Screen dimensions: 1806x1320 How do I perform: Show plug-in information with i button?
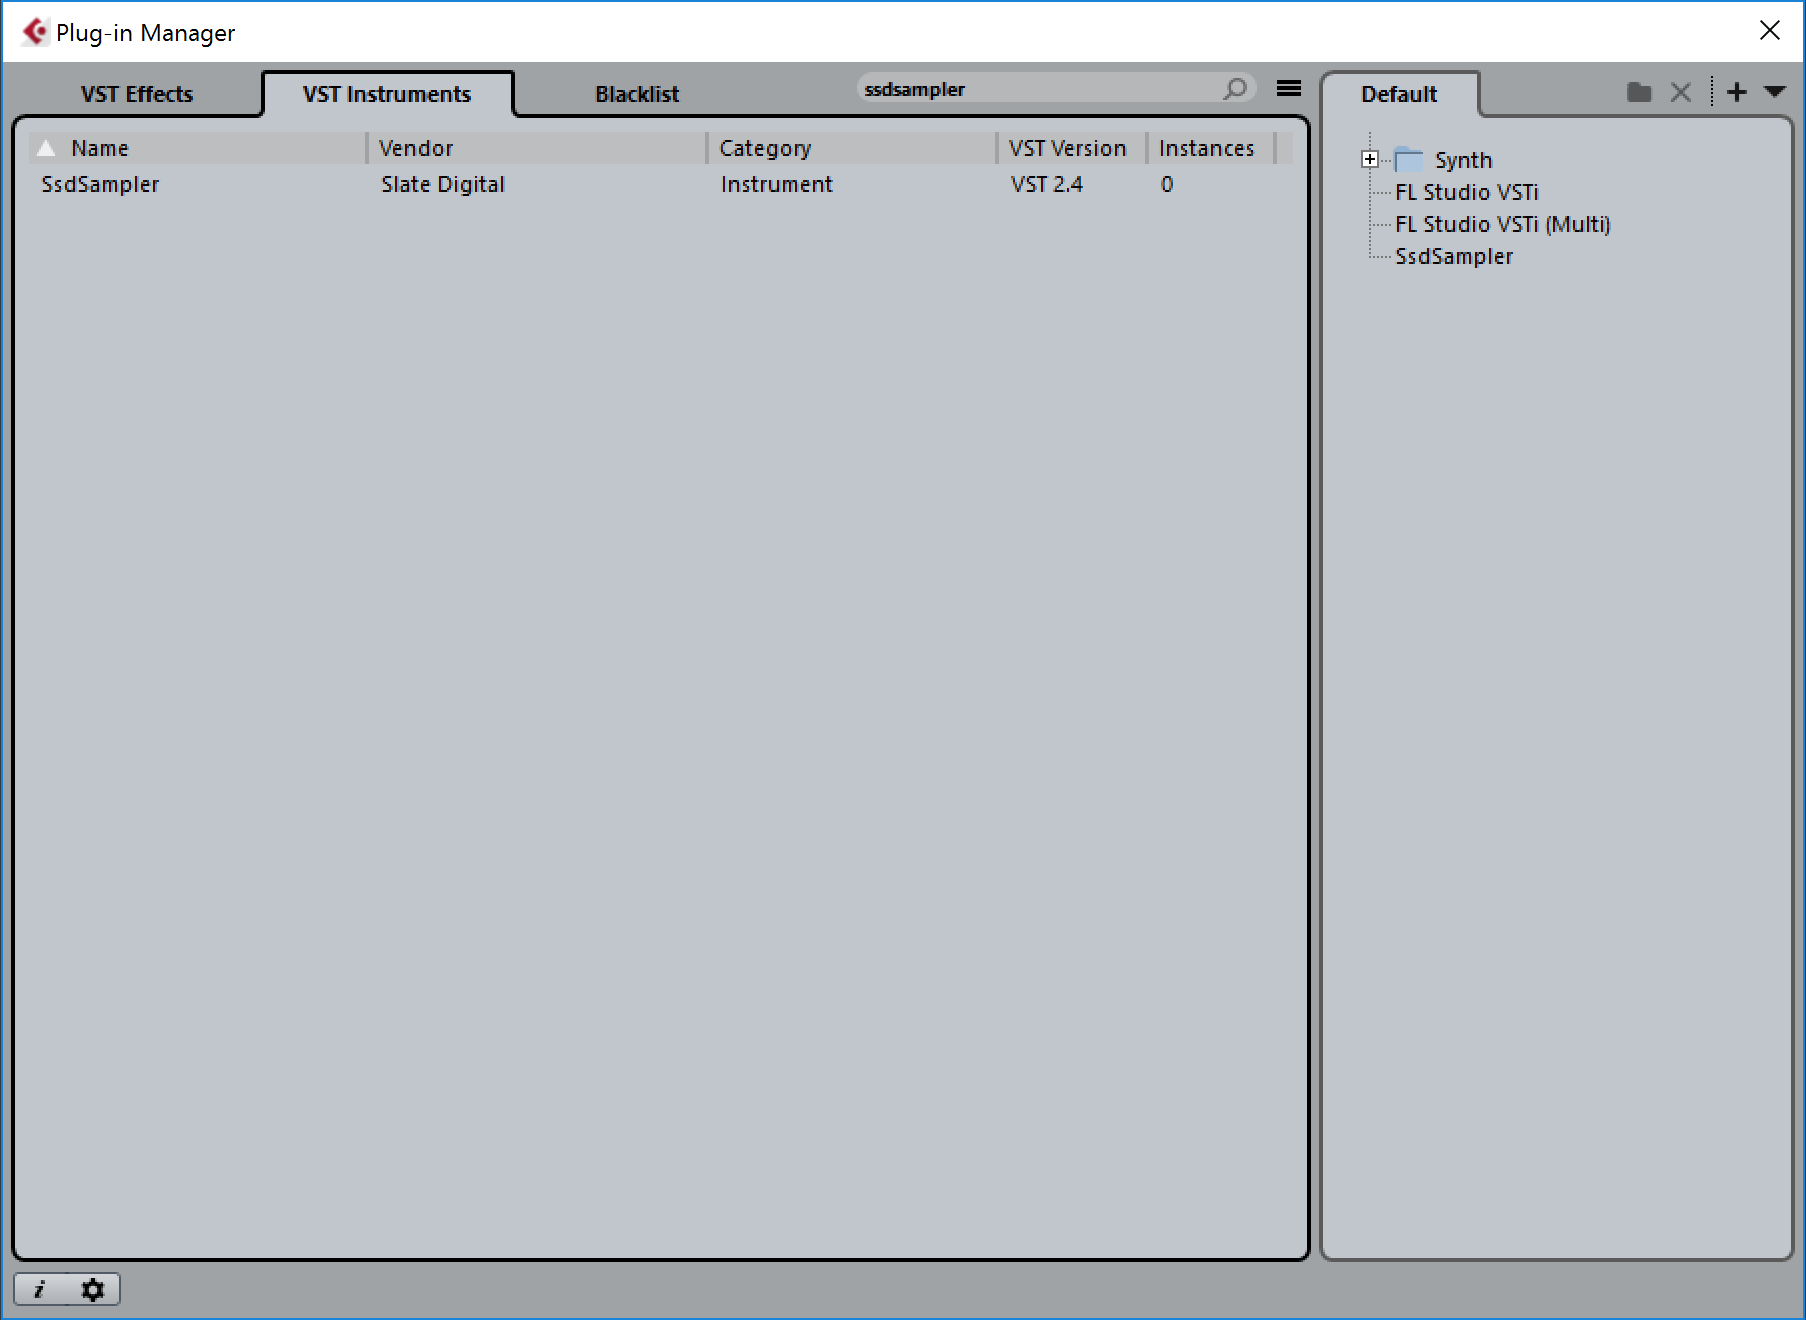pyautogui.click(x=40, y=1289)
